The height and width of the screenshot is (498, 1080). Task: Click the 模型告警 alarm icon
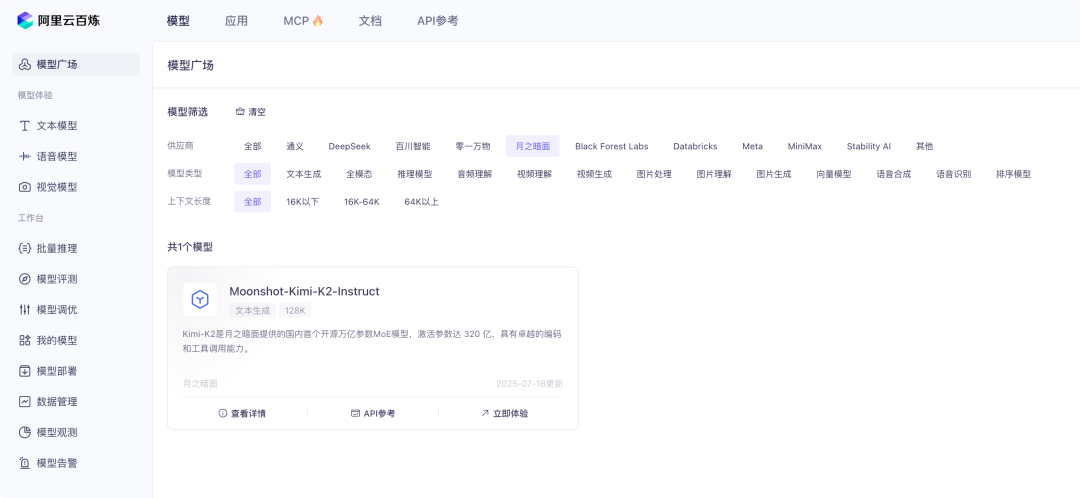[x=25, y=463]
